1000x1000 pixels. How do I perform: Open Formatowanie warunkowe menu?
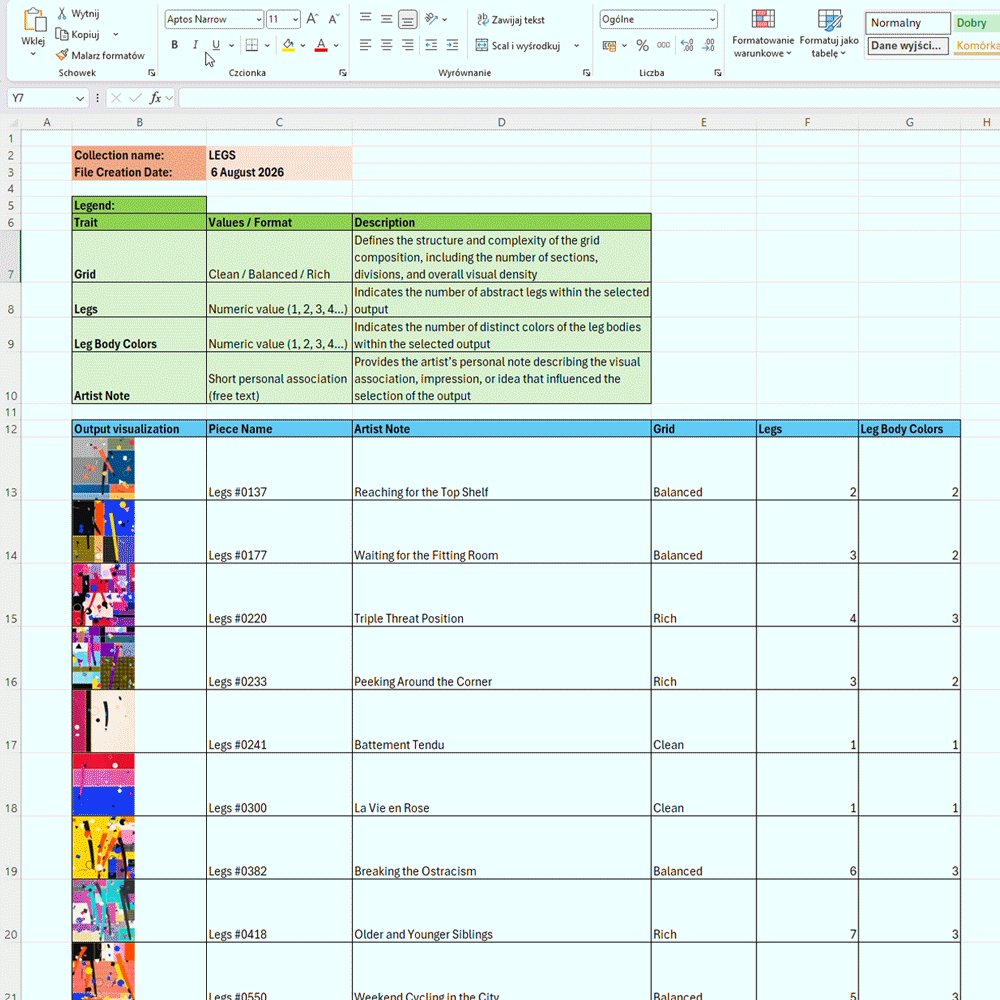763,33
